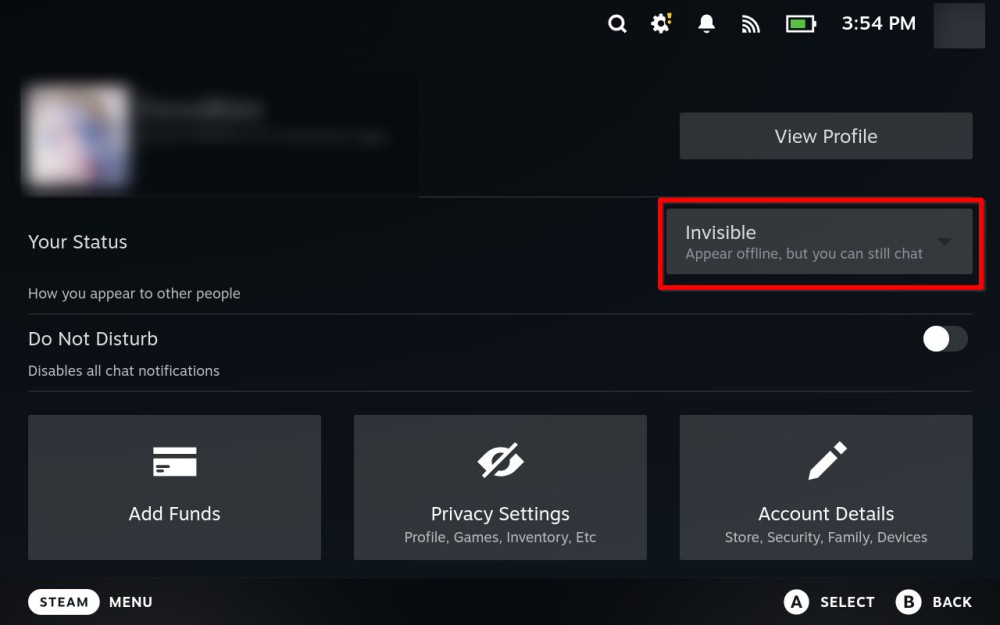Select the Add Funds card icon
This screenshot has height=625, width=1000.
tap(174, 462)
